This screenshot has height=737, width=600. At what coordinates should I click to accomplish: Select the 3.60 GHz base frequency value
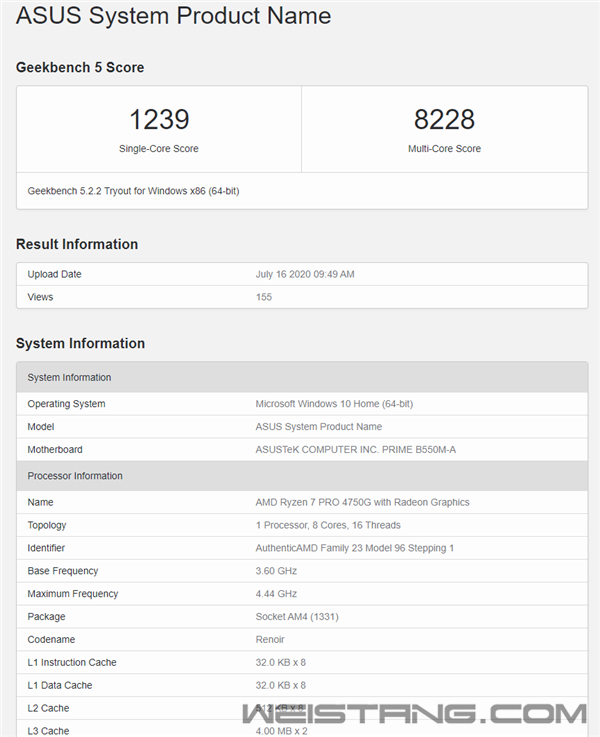pyautogui.click(x=276, y=571)
